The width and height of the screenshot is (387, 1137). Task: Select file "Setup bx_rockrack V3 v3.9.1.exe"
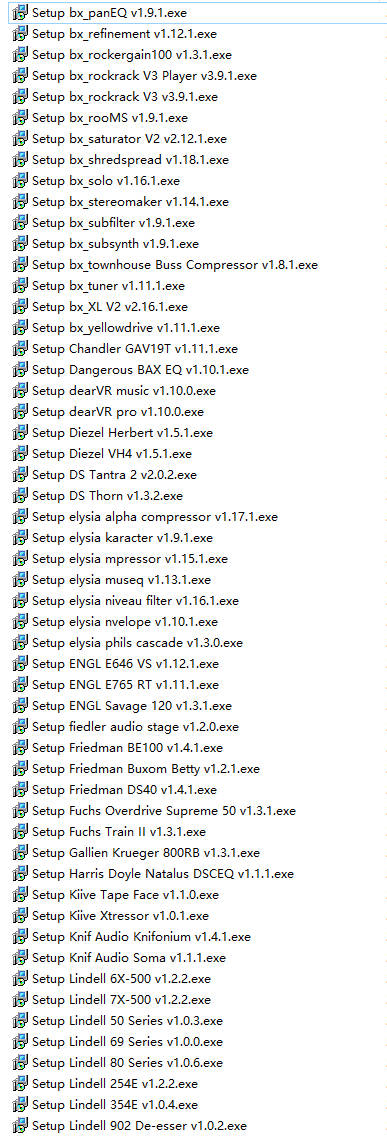[x=125, y=96]
